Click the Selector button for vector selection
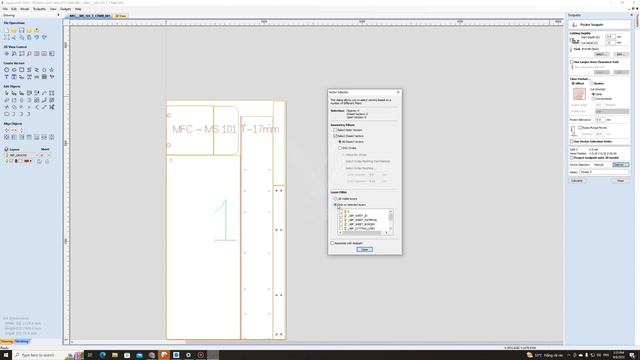 pos(620,164)
